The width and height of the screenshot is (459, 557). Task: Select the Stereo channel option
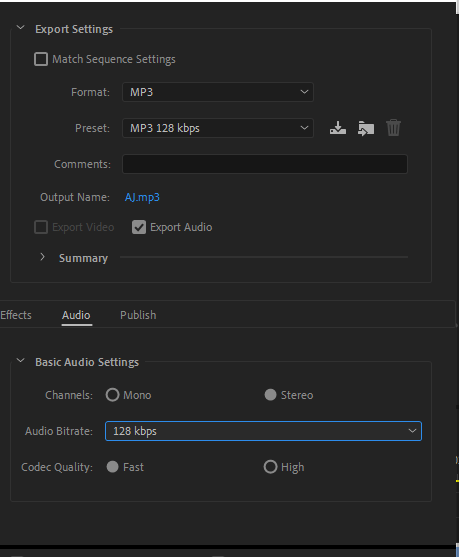coord(270,395)
